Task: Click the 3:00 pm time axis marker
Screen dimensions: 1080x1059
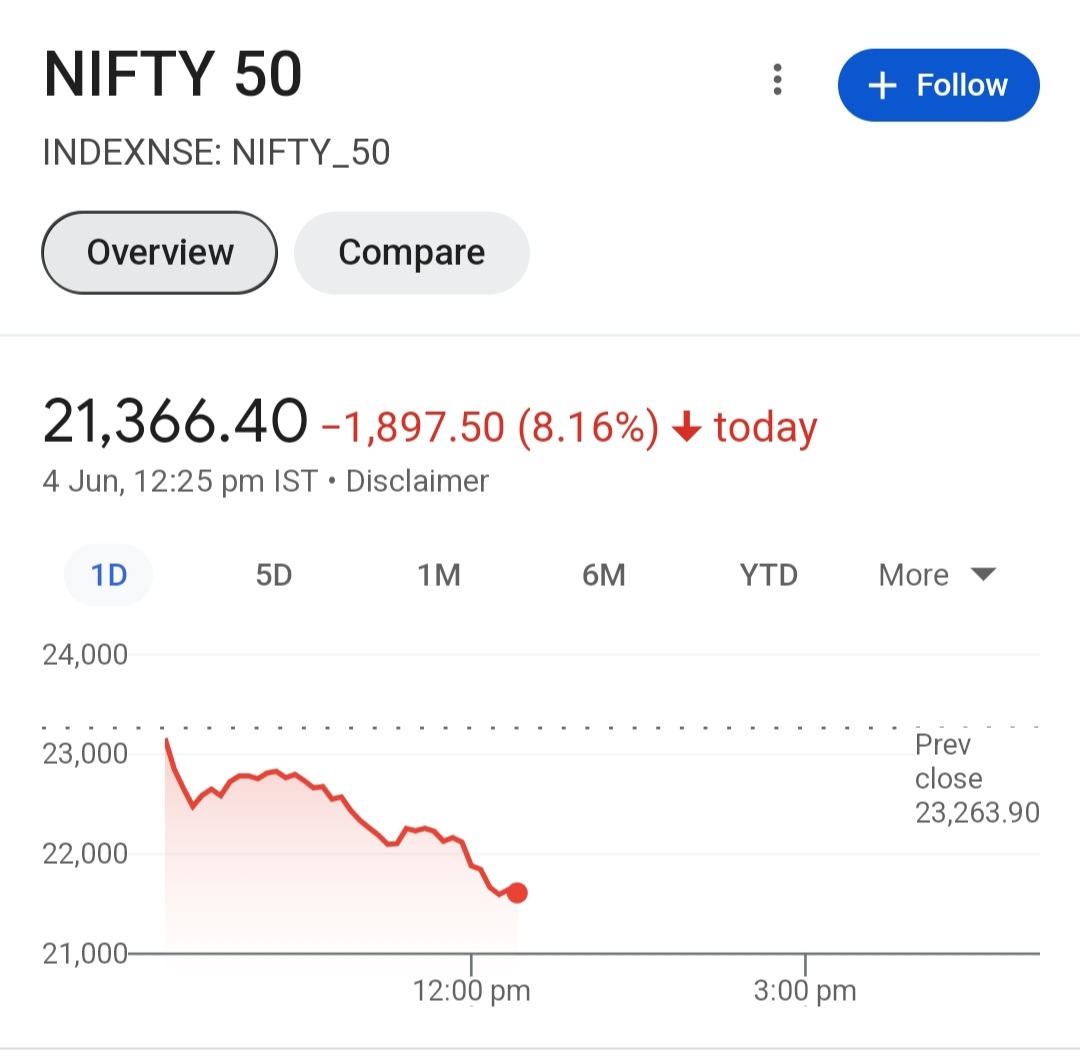Action: point(805,991)
